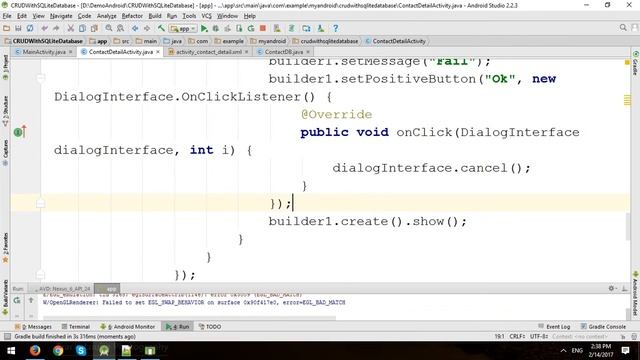This screenshot has height=360, width=640.
Task: Click the Synchronize toolbar icon
Action: coord(30,28)
